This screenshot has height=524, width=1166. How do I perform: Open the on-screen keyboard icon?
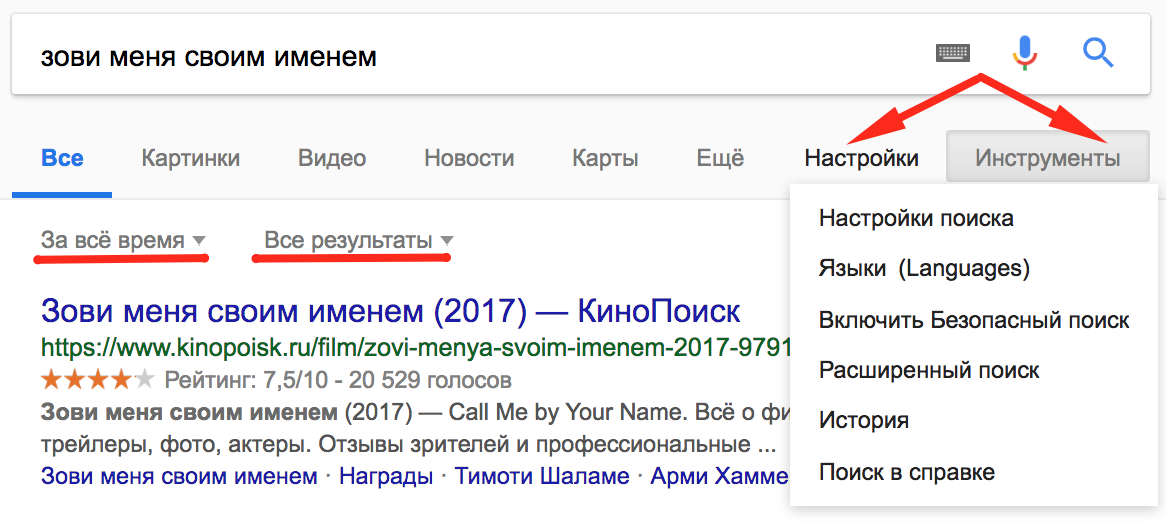tap(953, 53)
